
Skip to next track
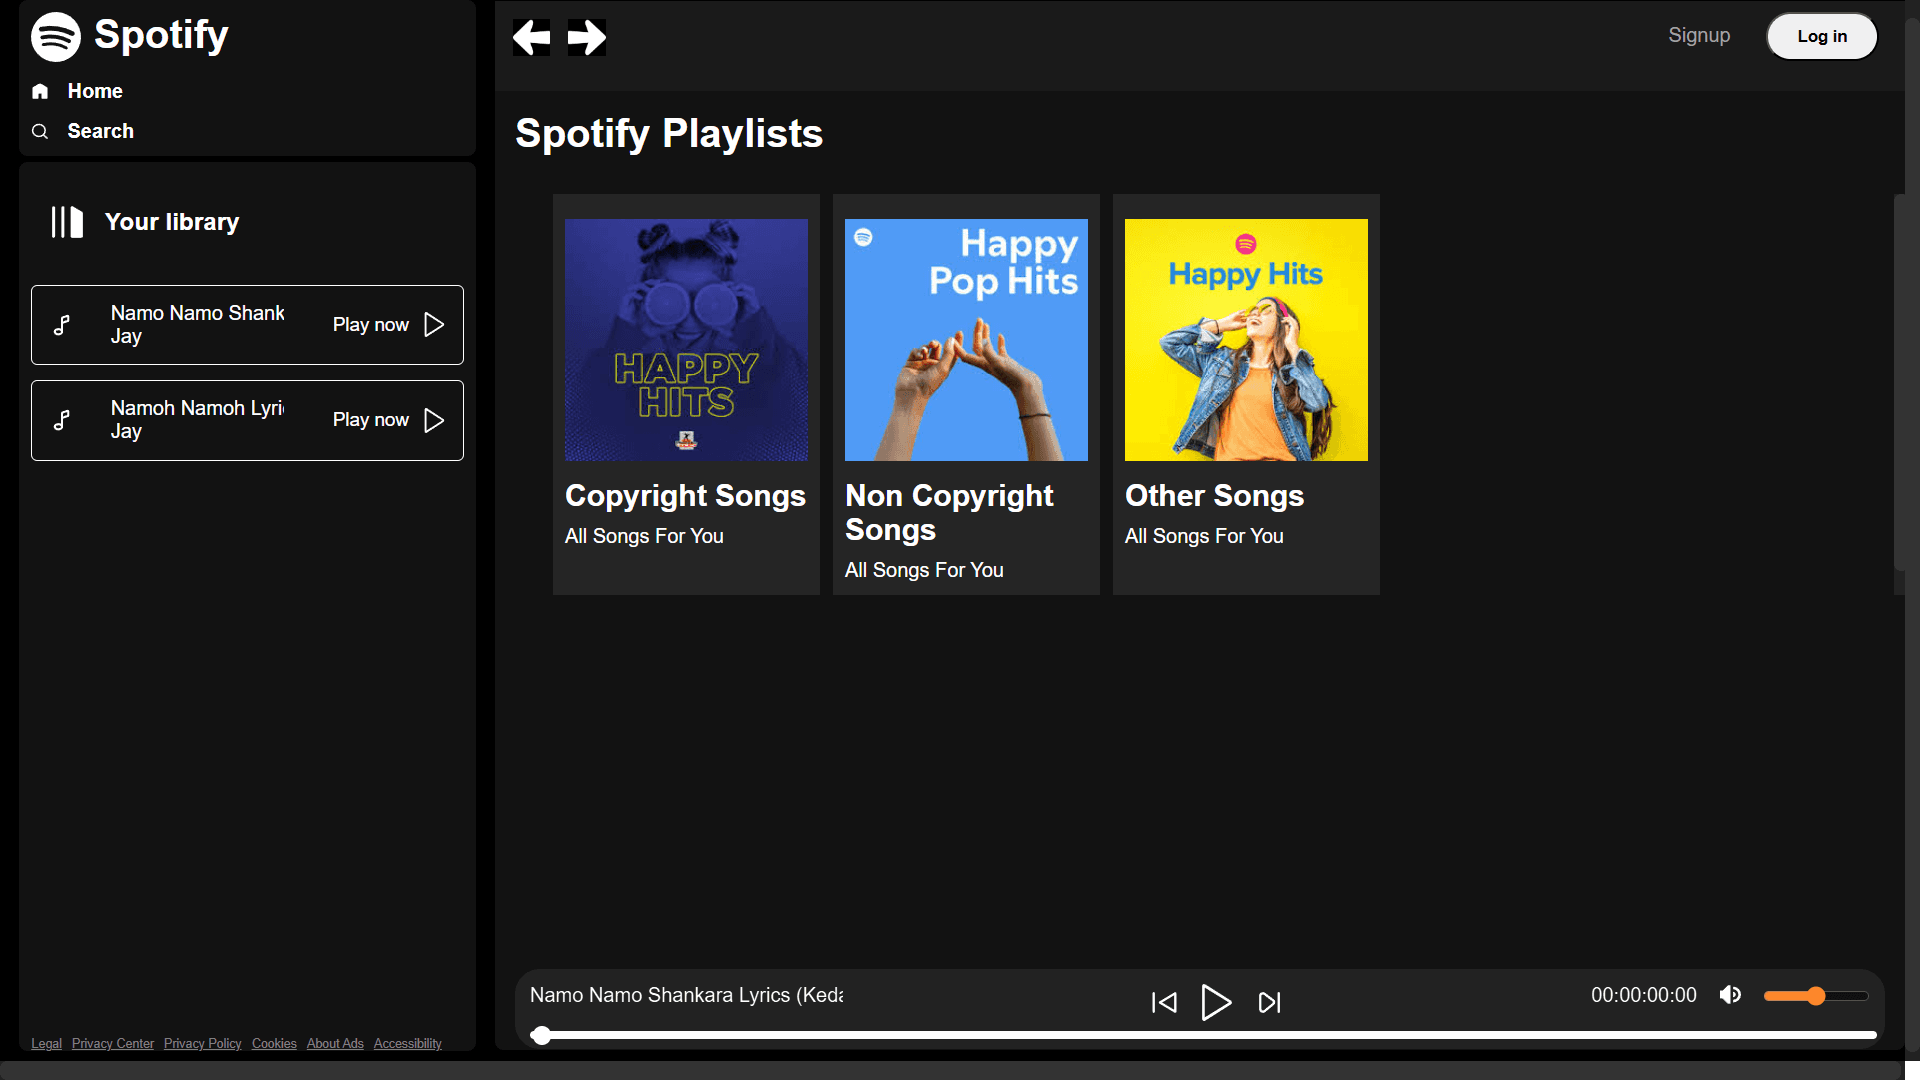[x=1269, y=1002]
